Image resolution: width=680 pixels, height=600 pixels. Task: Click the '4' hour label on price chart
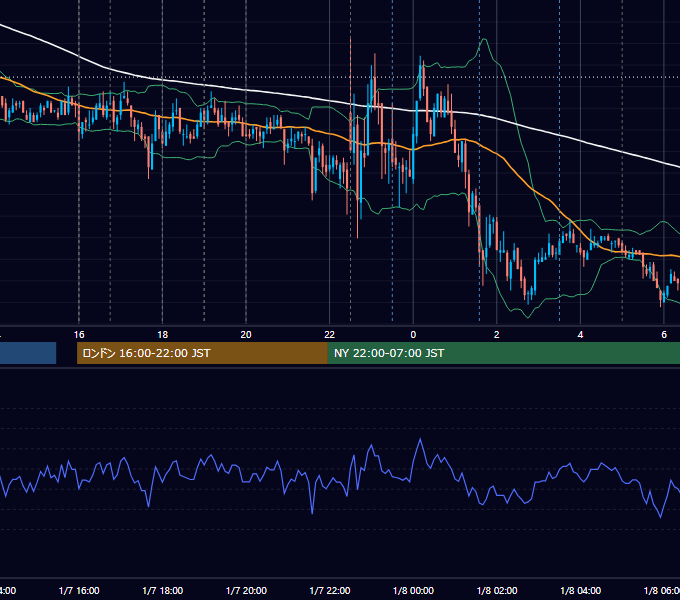(x=580, y=335)
